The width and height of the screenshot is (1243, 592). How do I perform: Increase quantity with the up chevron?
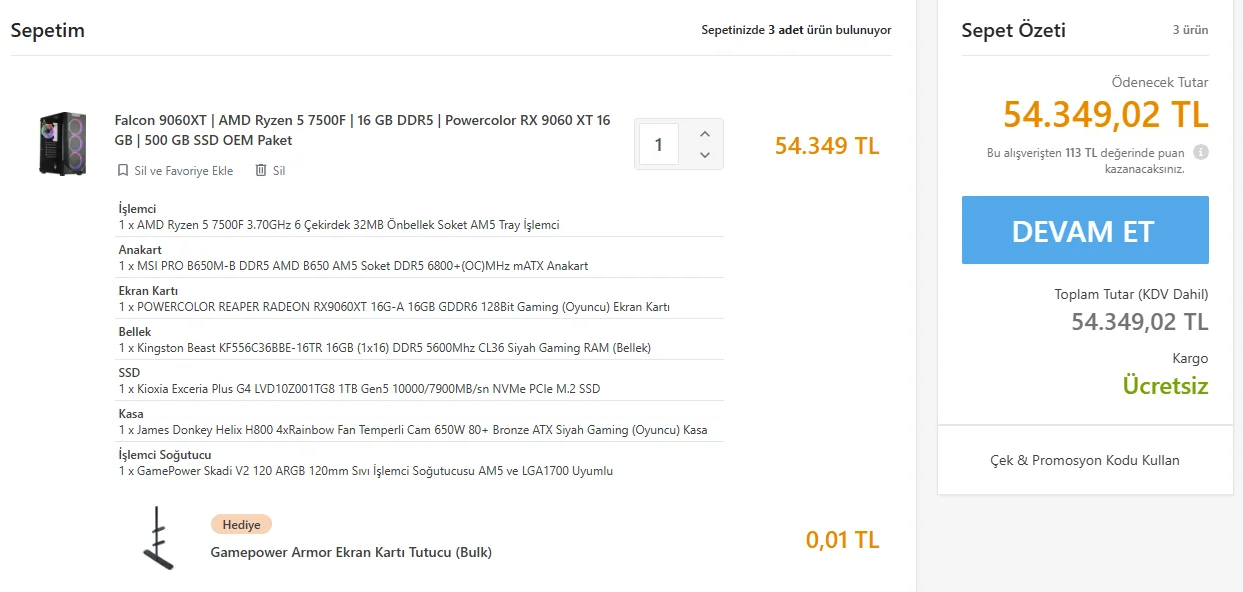(704, 134)
